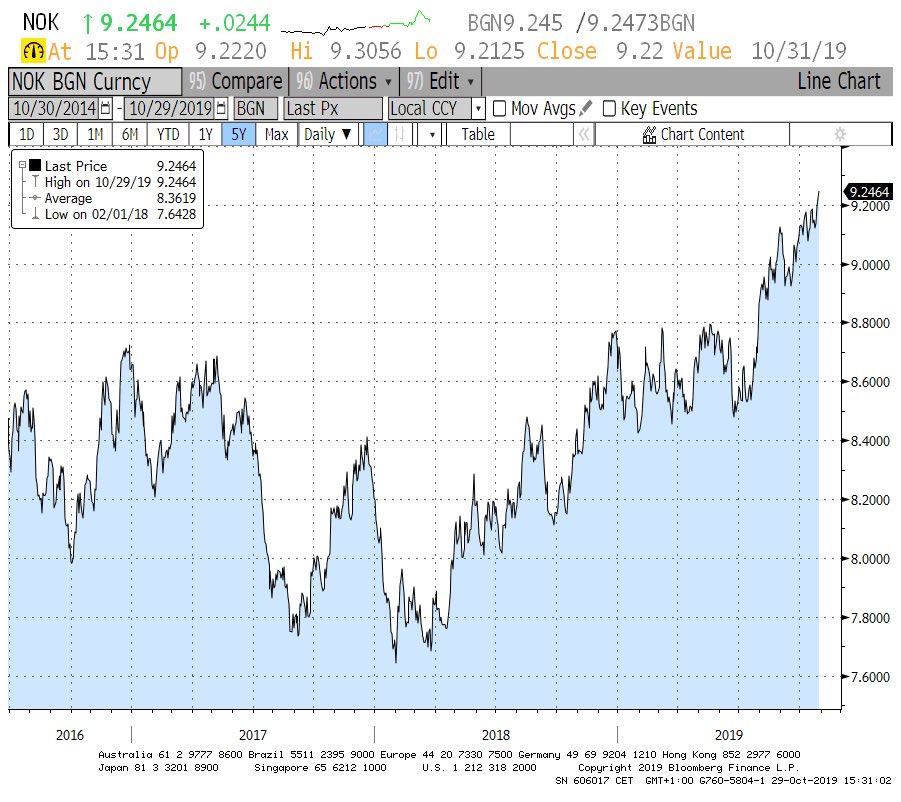Edit moving averages with the pencil icon
This screenshot has width=901, height=802.
pos(586,108)
